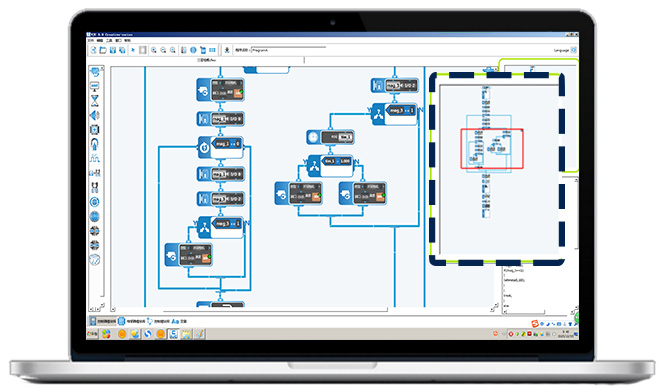Select the pulse waveform block icon

95,159
